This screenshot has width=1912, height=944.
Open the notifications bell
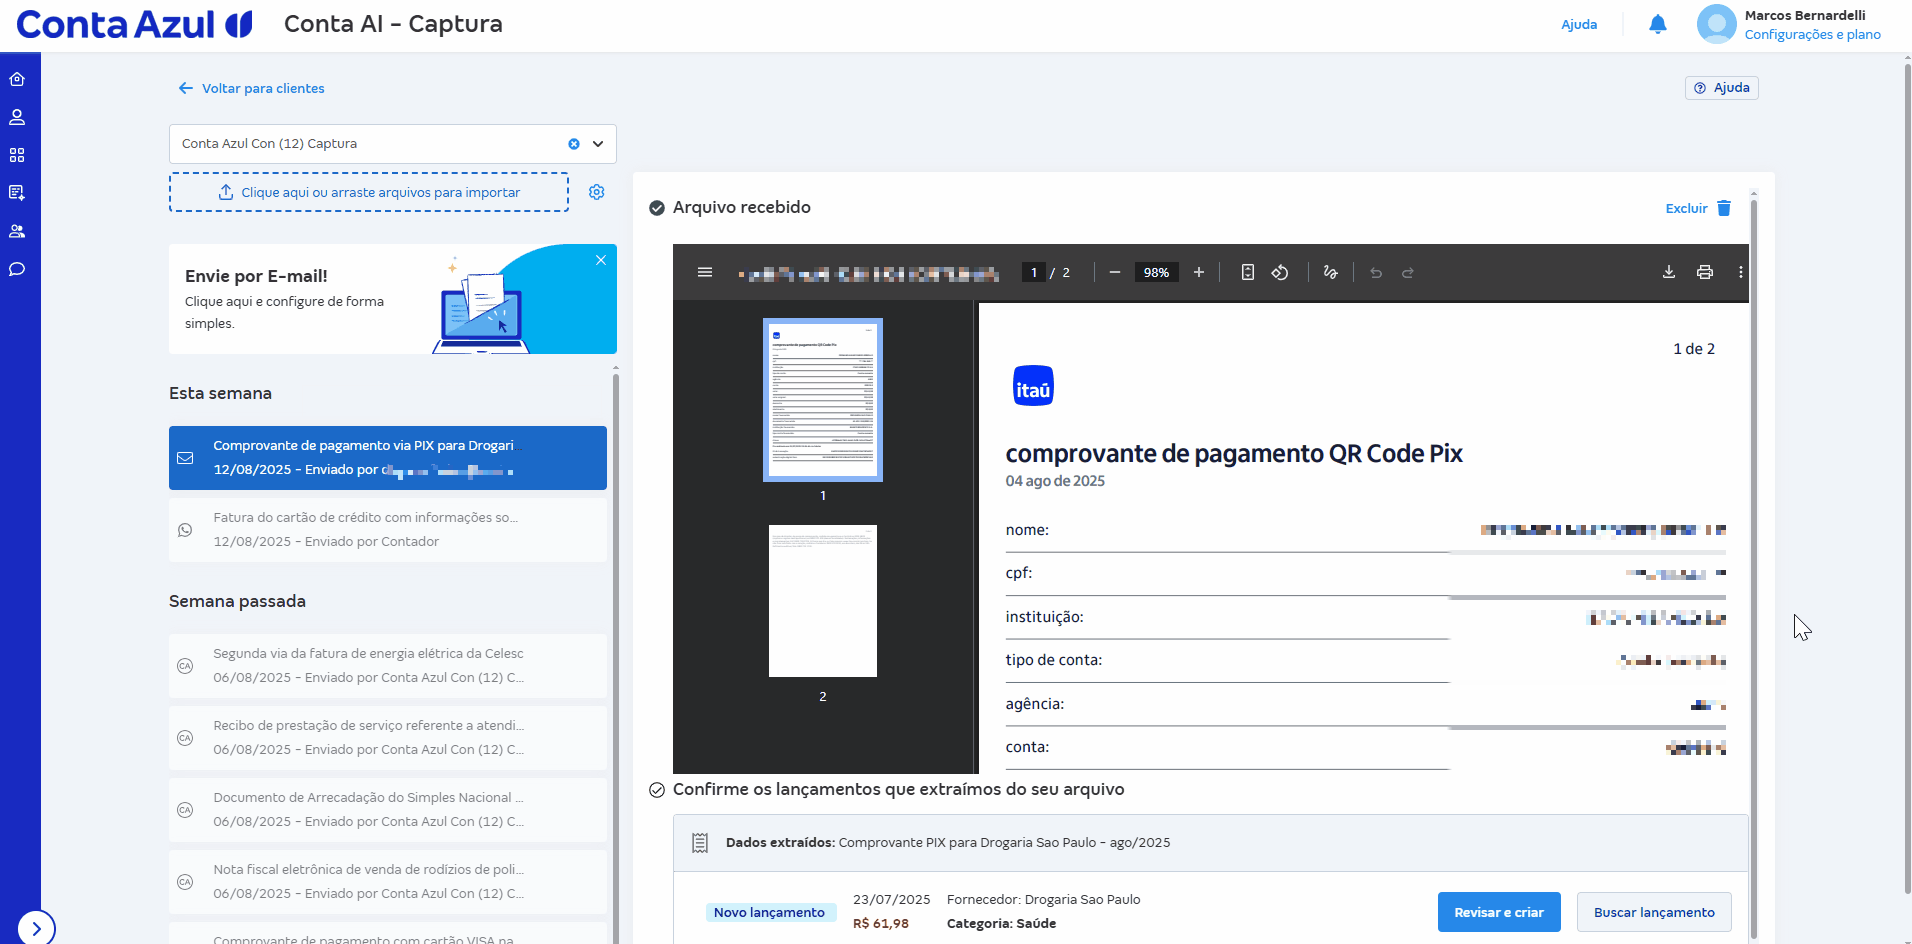pyautogui.click(x=1657, y=24)
